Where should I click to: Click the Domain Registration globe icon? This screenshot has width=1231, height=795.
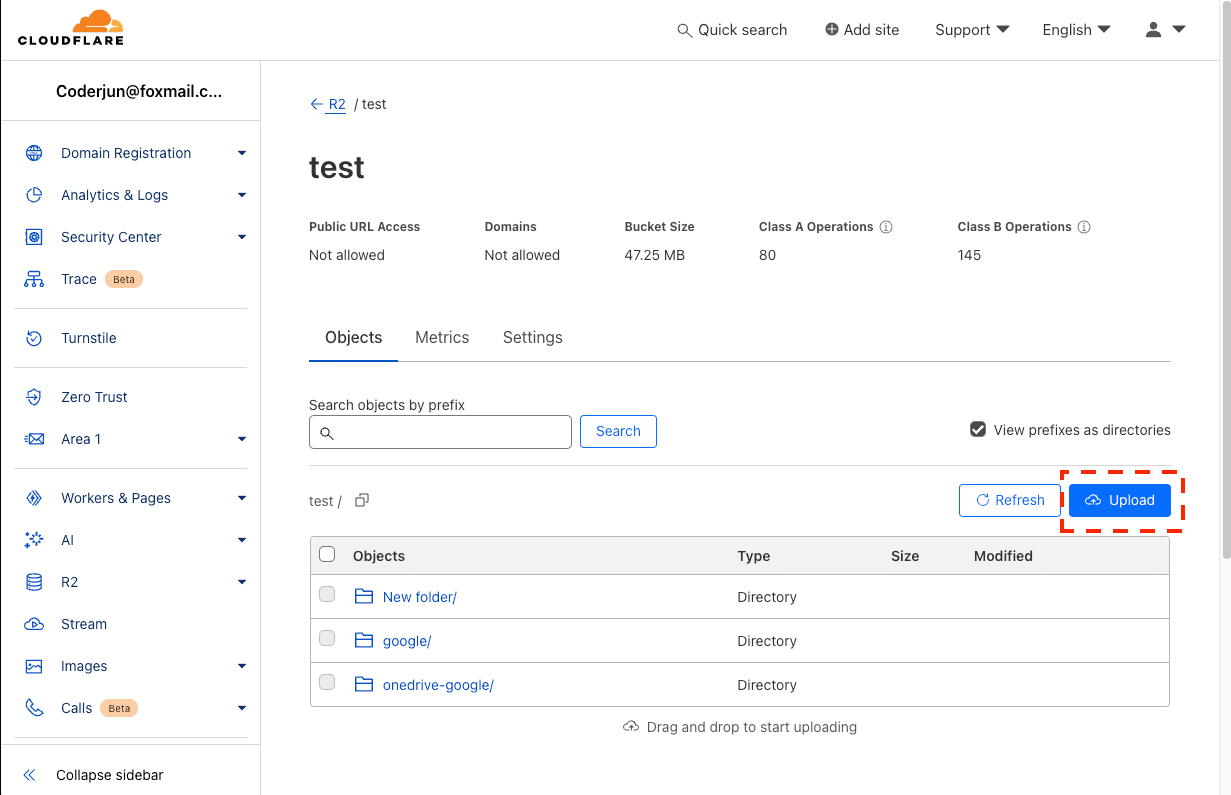pos(34,153)
